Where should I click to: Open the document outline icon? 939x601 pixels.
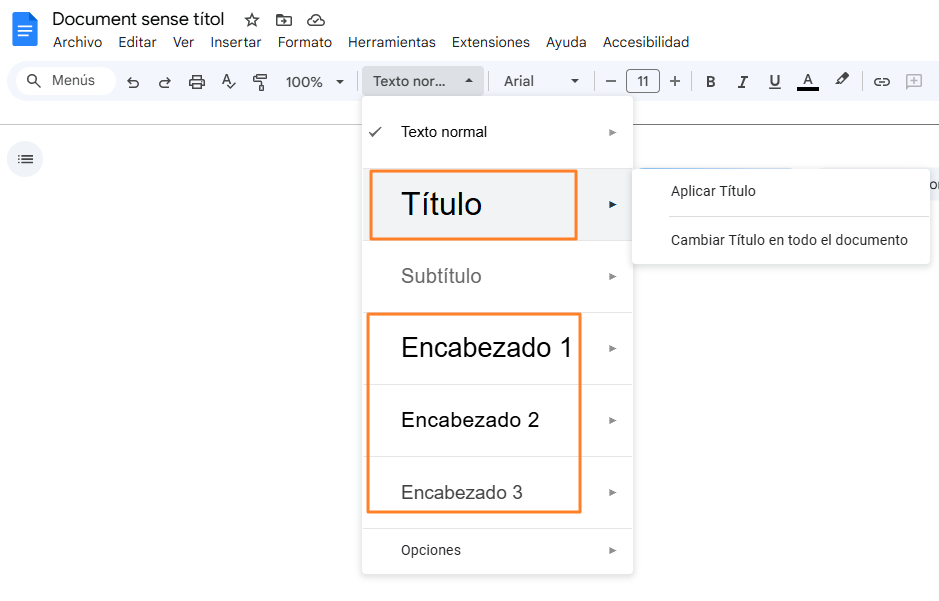point(25,158)
